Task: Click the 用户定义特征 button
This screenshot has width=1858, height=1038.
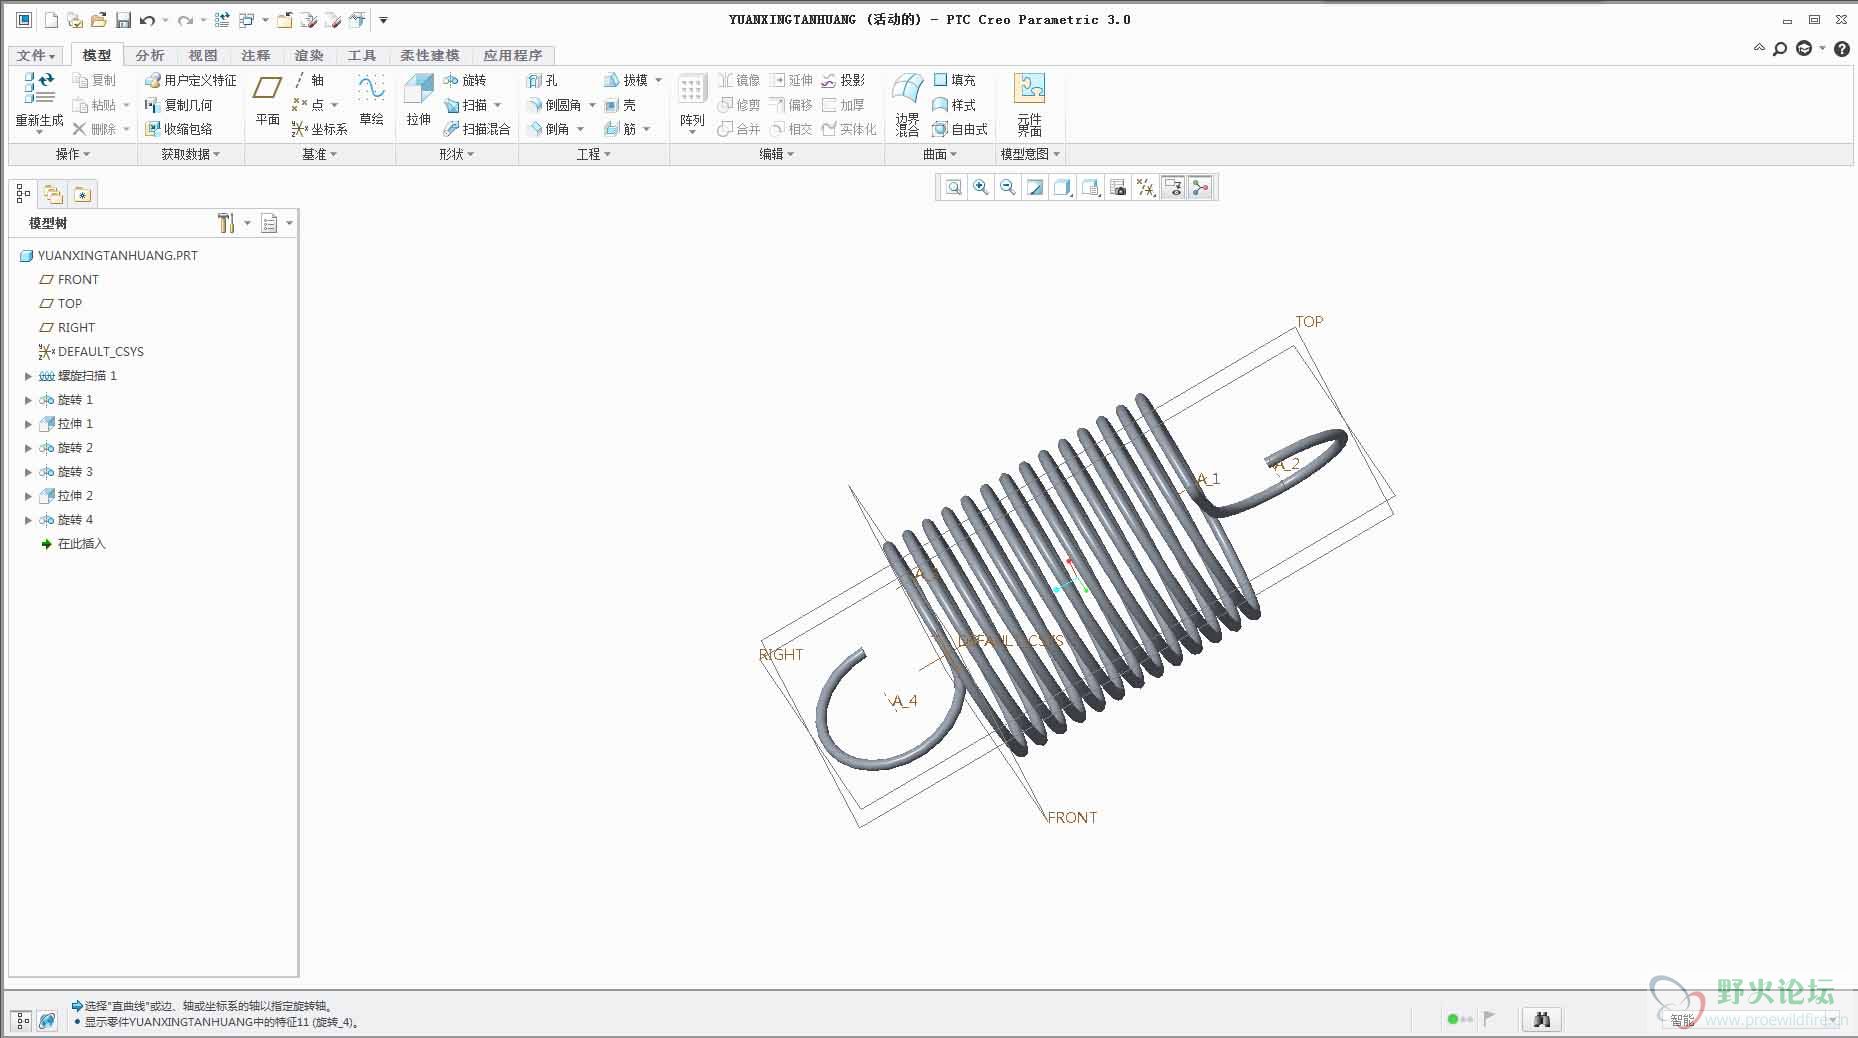Action: pyautogui.click(x=191, y=80)
